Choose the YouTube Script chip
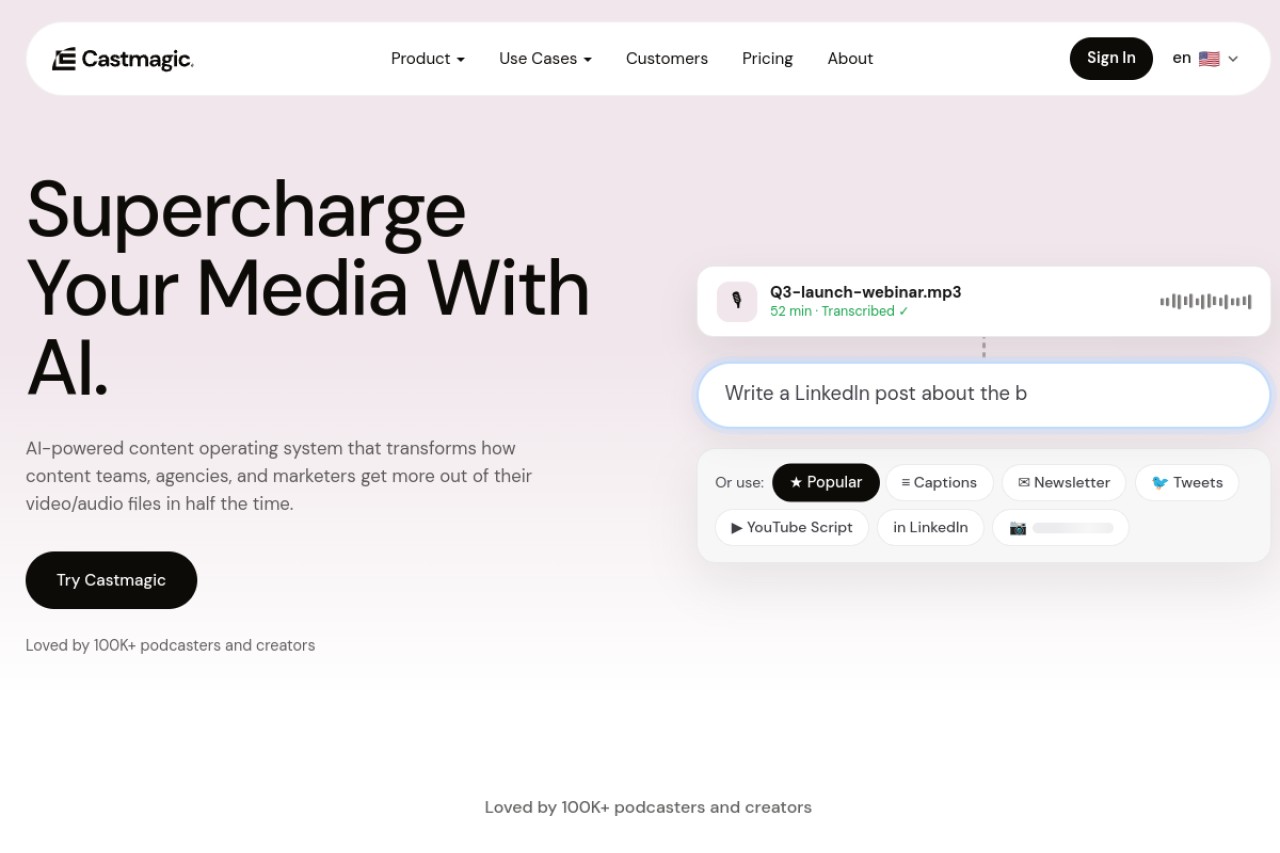This screenshot has width=1280, height=853. tap(792, 527)
